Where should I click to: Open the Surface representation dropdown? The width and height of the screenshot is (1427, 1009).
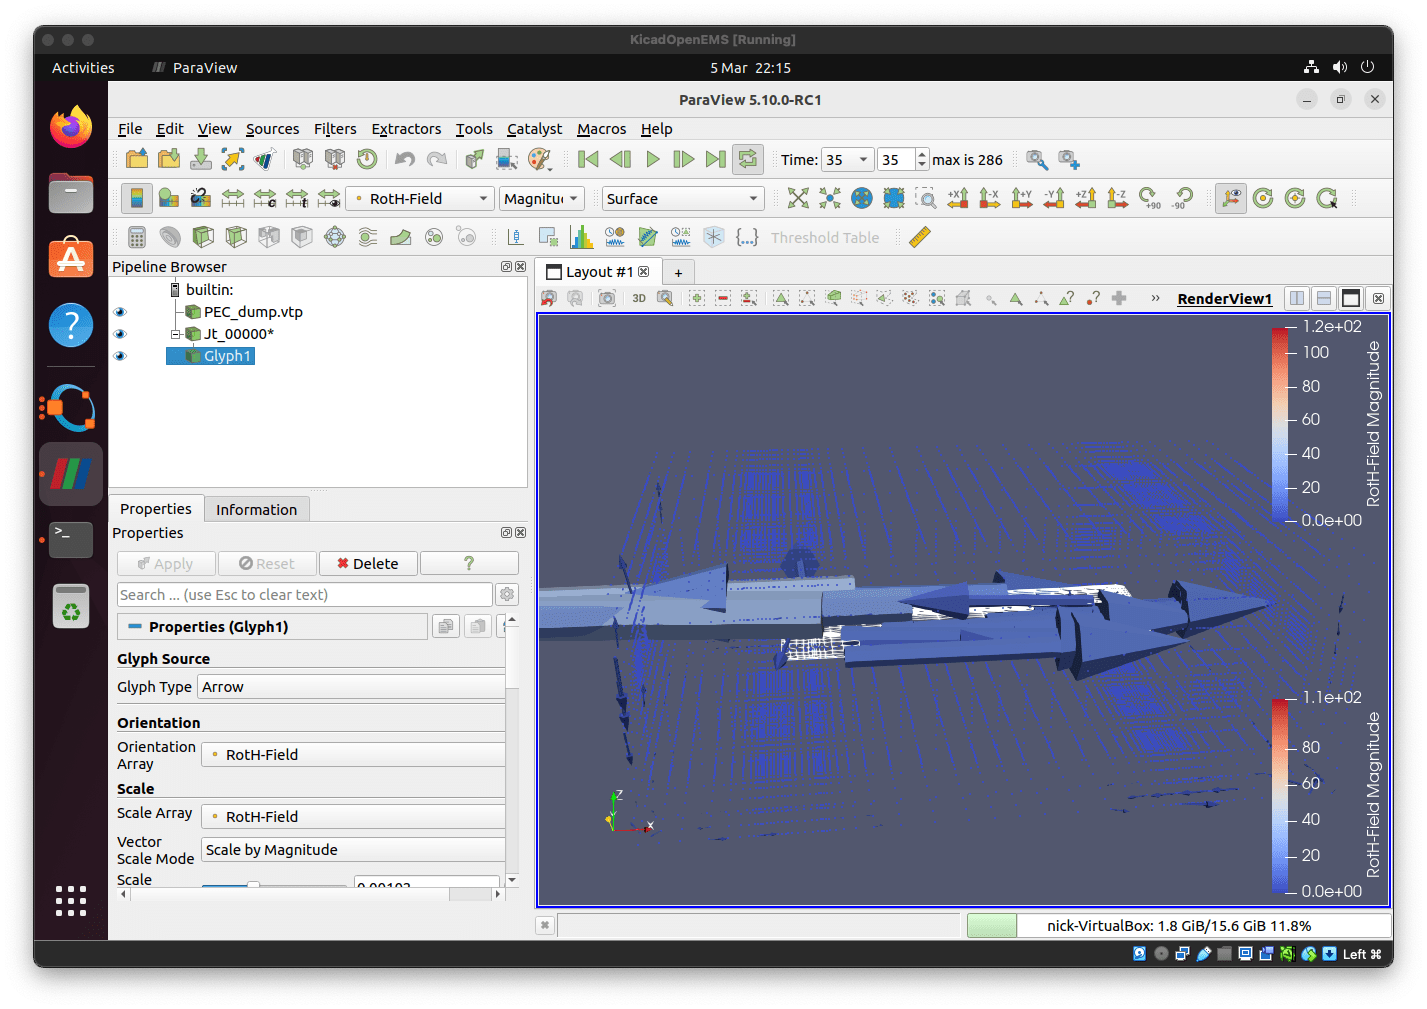pos(683,198)
